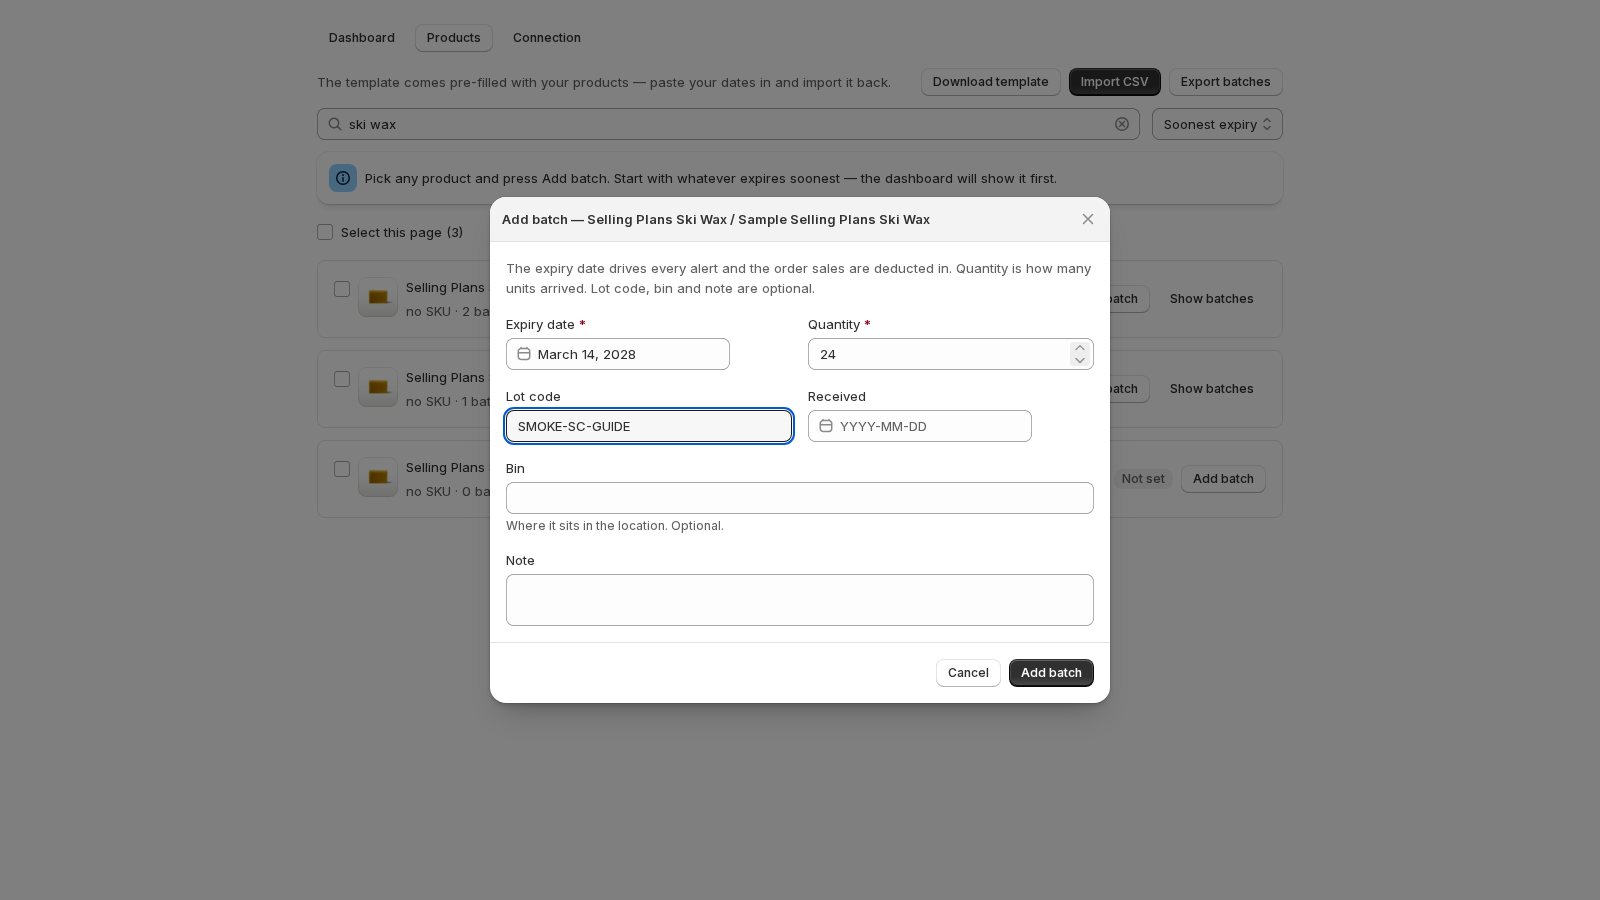Click the search magnifier icon
The height and width of the screenshot is (900, 1600).
click(x=335, y=124)
